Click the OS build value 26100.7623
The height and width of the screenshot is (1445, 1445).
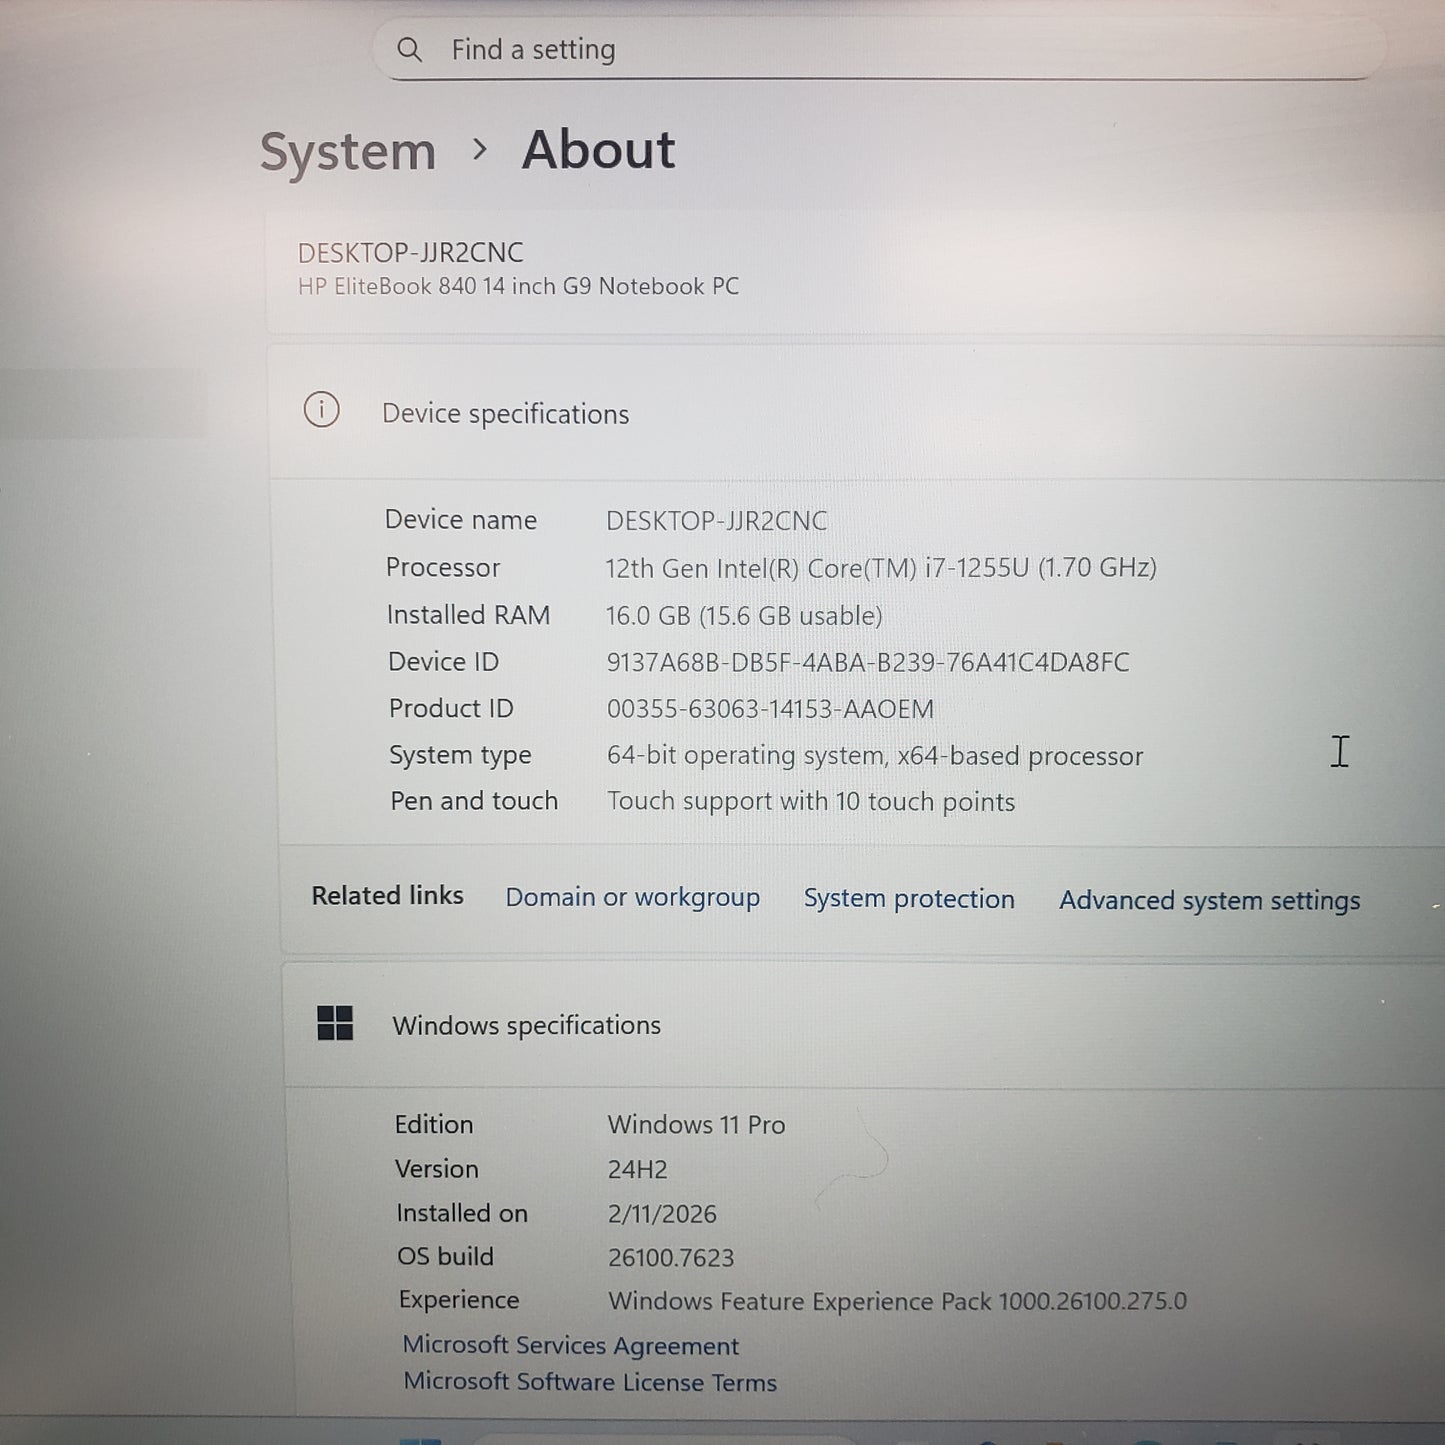671,1256
